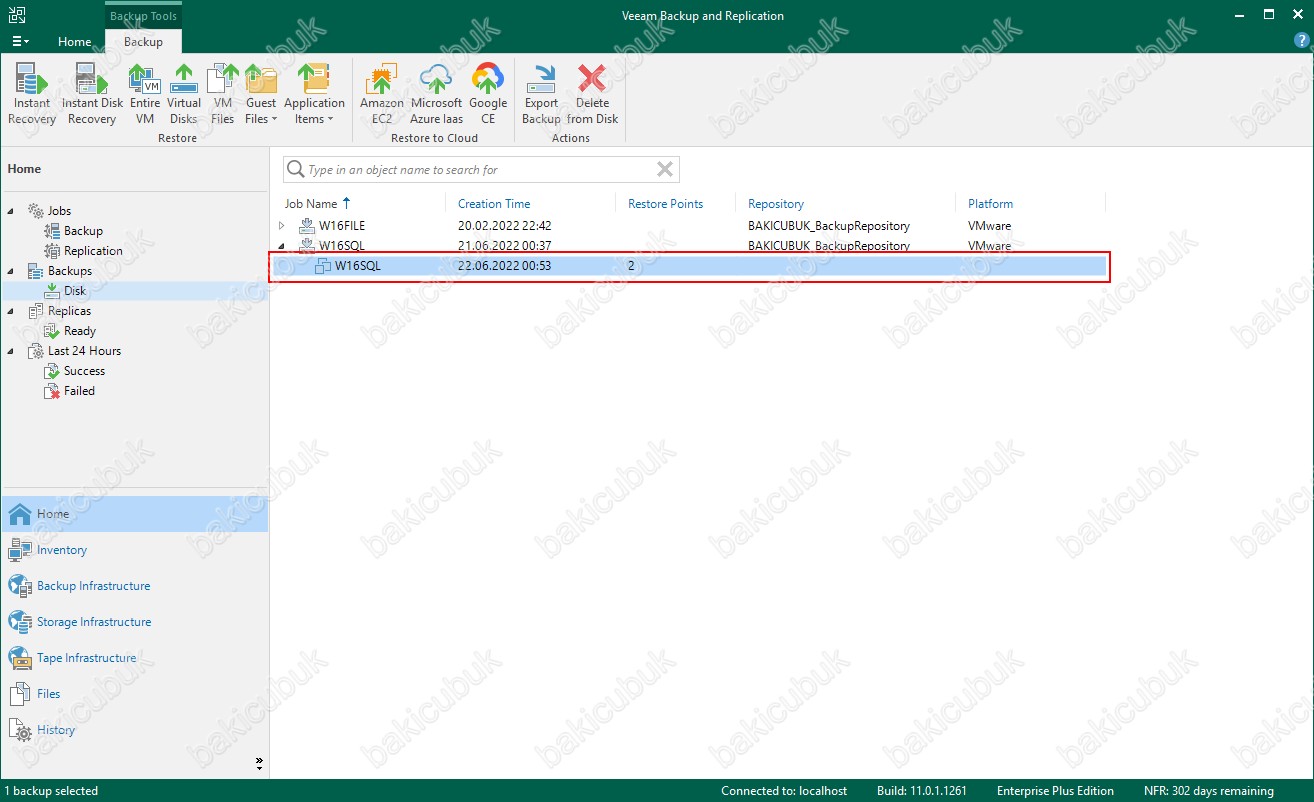The image size is (1314, 802).
Task: Collapse Last 24 Hours tree node
Action: [10, 351]
